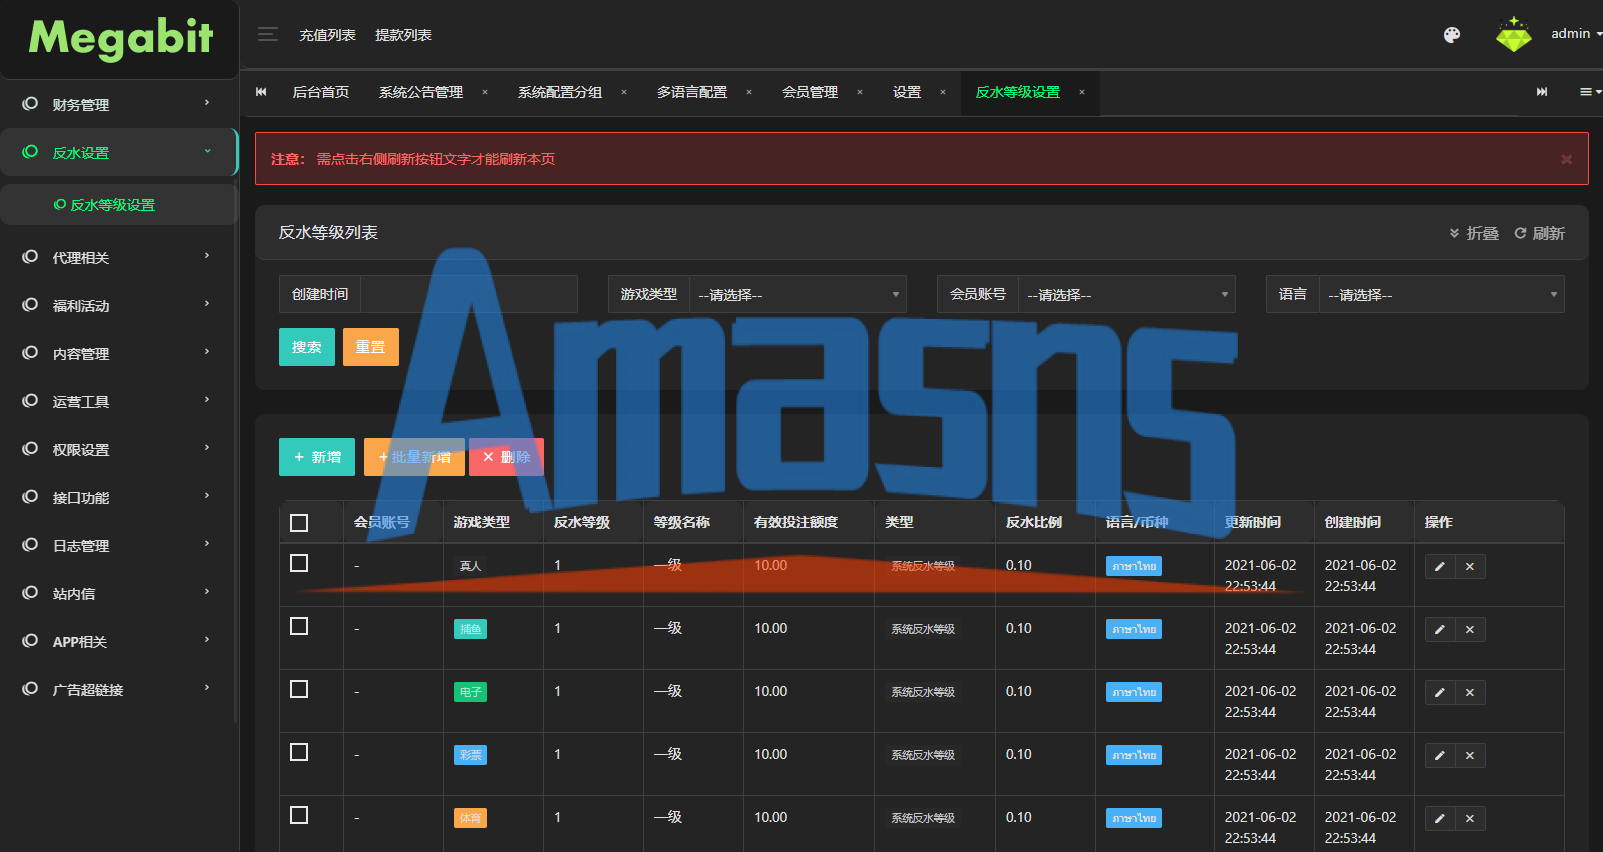Viewport: 1603px width, 852px height.
Task: Click the 重置 button
Action: pos(371,347)
